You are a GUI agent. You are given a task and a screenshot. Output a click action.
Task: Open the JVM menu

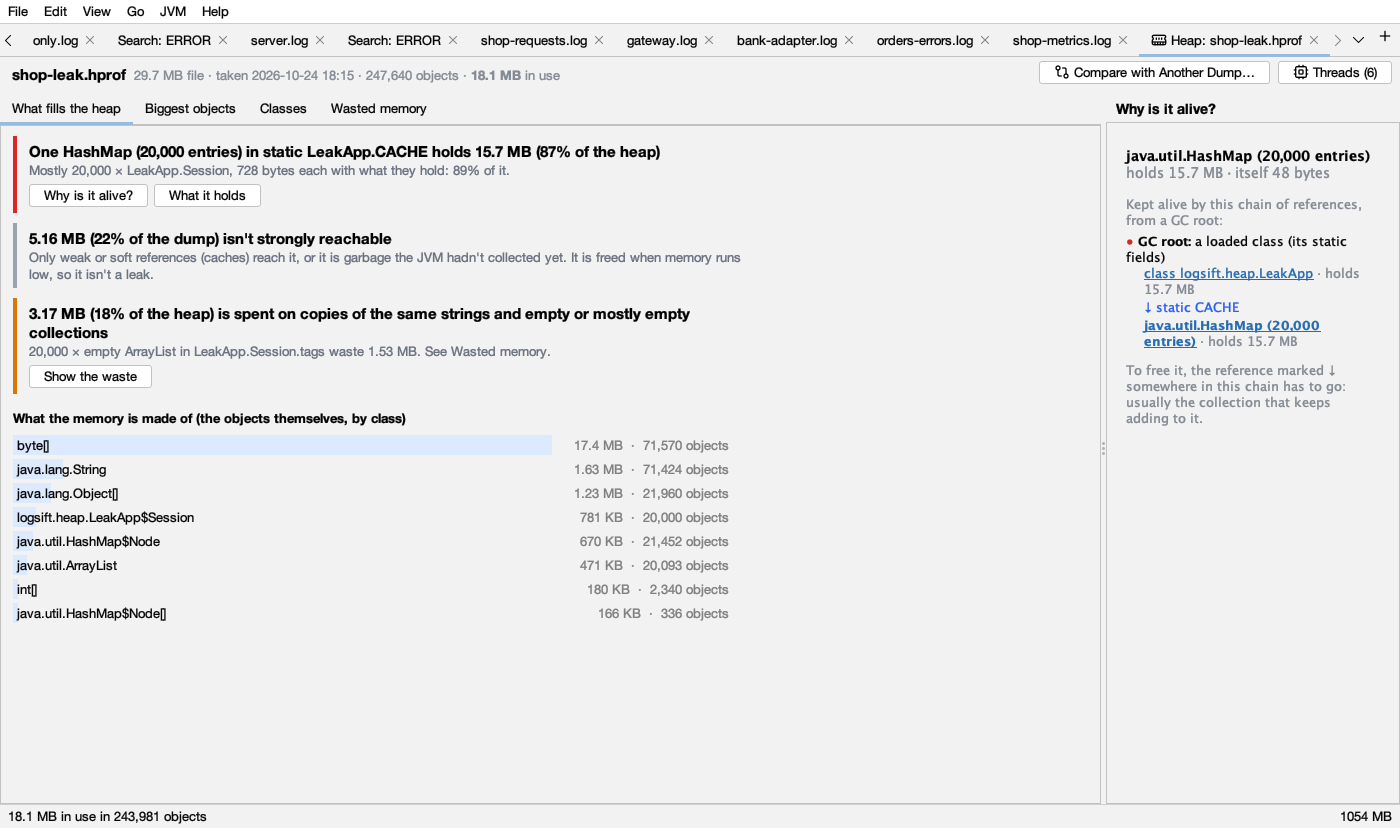click(x=173, y=12)
